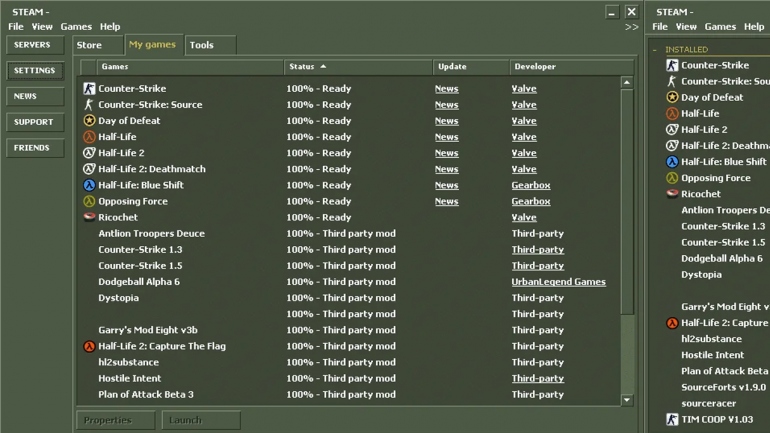Screen dimensions: 770x433
Task: Select Dodgeball Alpha 6 in games list
Action: point(139,282)
